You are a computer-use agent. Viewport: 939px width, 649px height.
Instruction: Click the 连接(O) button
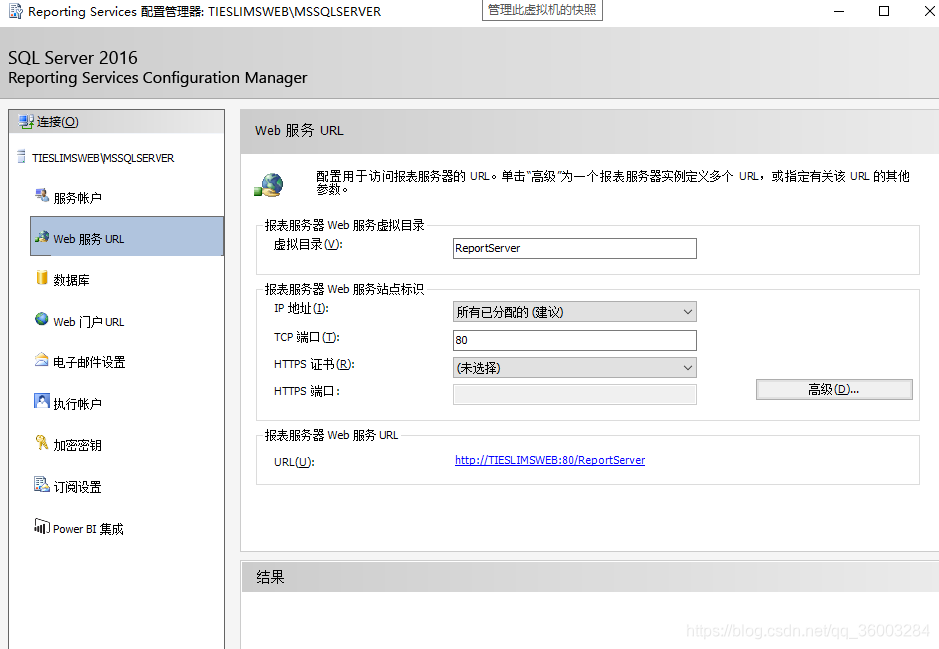[x=117, y=122]
